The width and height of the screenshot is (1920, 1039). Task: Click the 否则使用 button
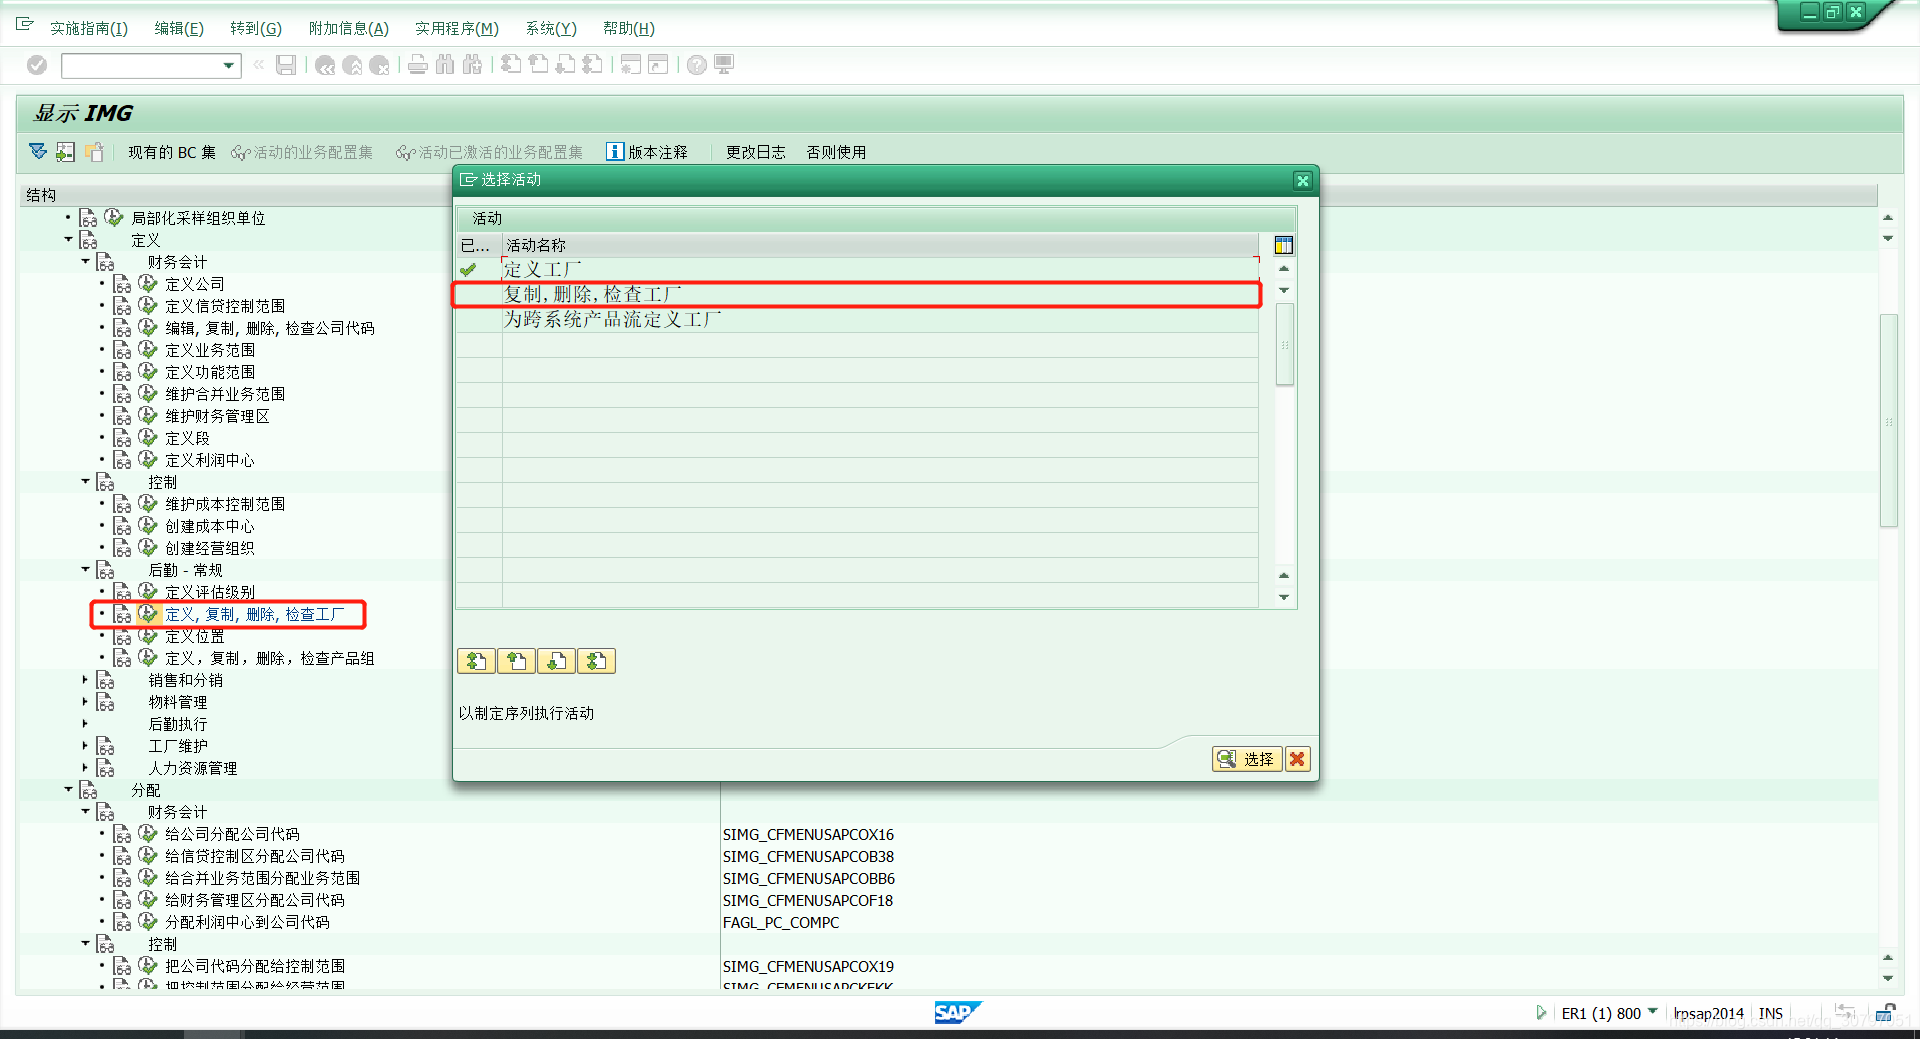pos(837,152)
